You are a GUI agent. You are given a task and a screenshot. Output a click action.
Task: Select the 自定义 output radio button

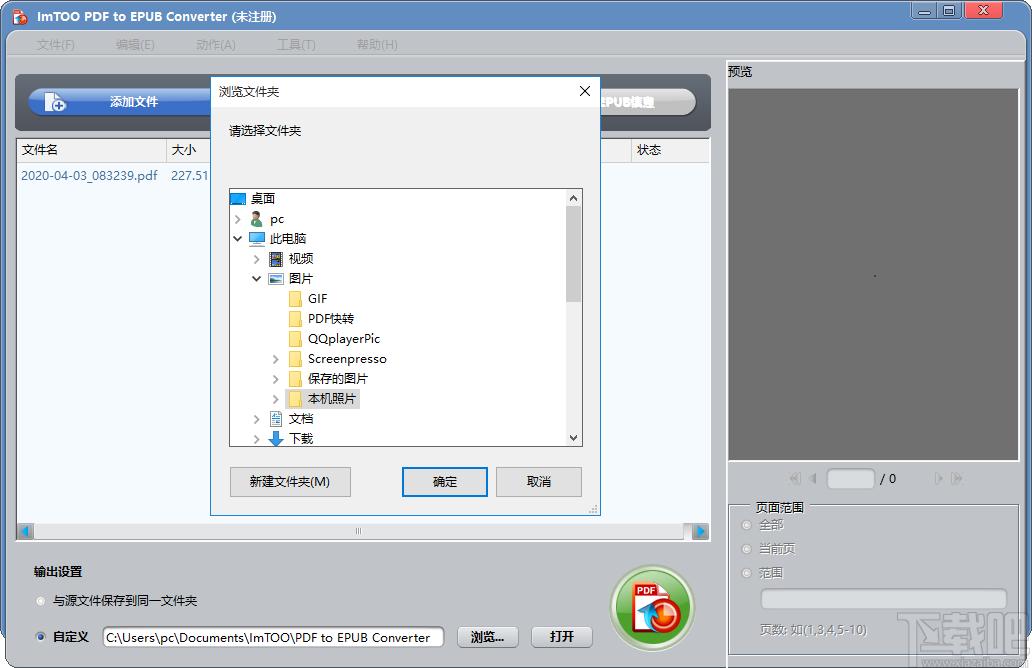coord(41,637)
